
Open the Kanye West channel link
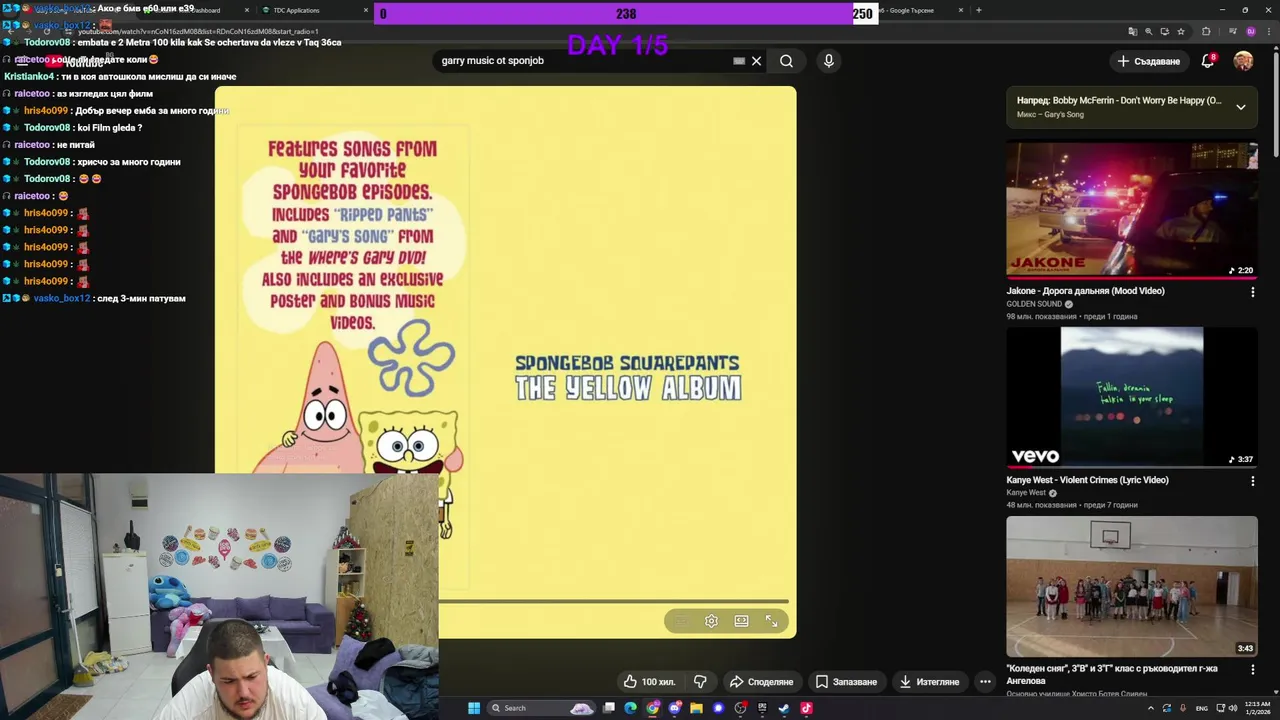coord(1026,493)
